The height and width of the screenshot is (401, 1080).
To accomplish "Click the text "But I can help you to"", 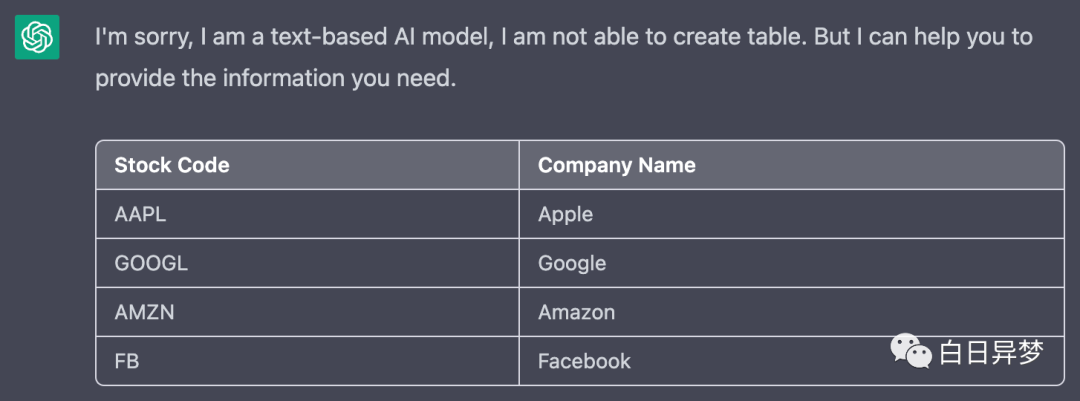I will click(x=923, y=37).
